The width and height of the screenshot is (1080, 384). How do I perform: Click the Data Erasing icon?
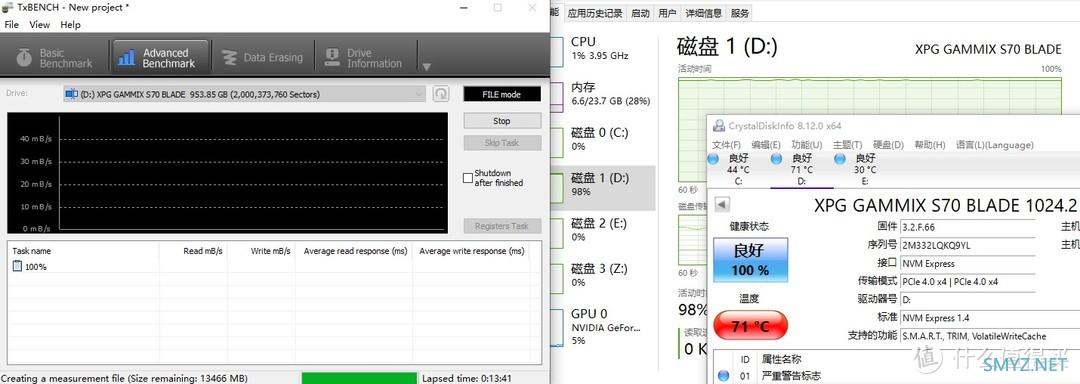point(230,58)
